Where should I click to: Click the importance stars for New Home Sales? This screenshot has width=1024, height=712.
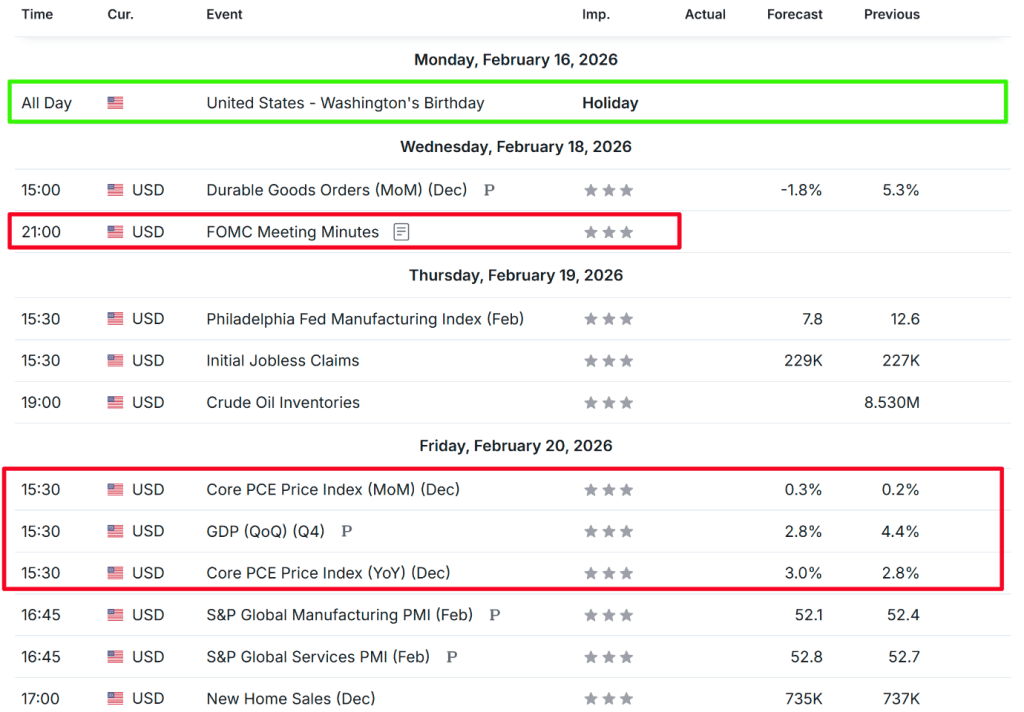(x=608, y=699)
